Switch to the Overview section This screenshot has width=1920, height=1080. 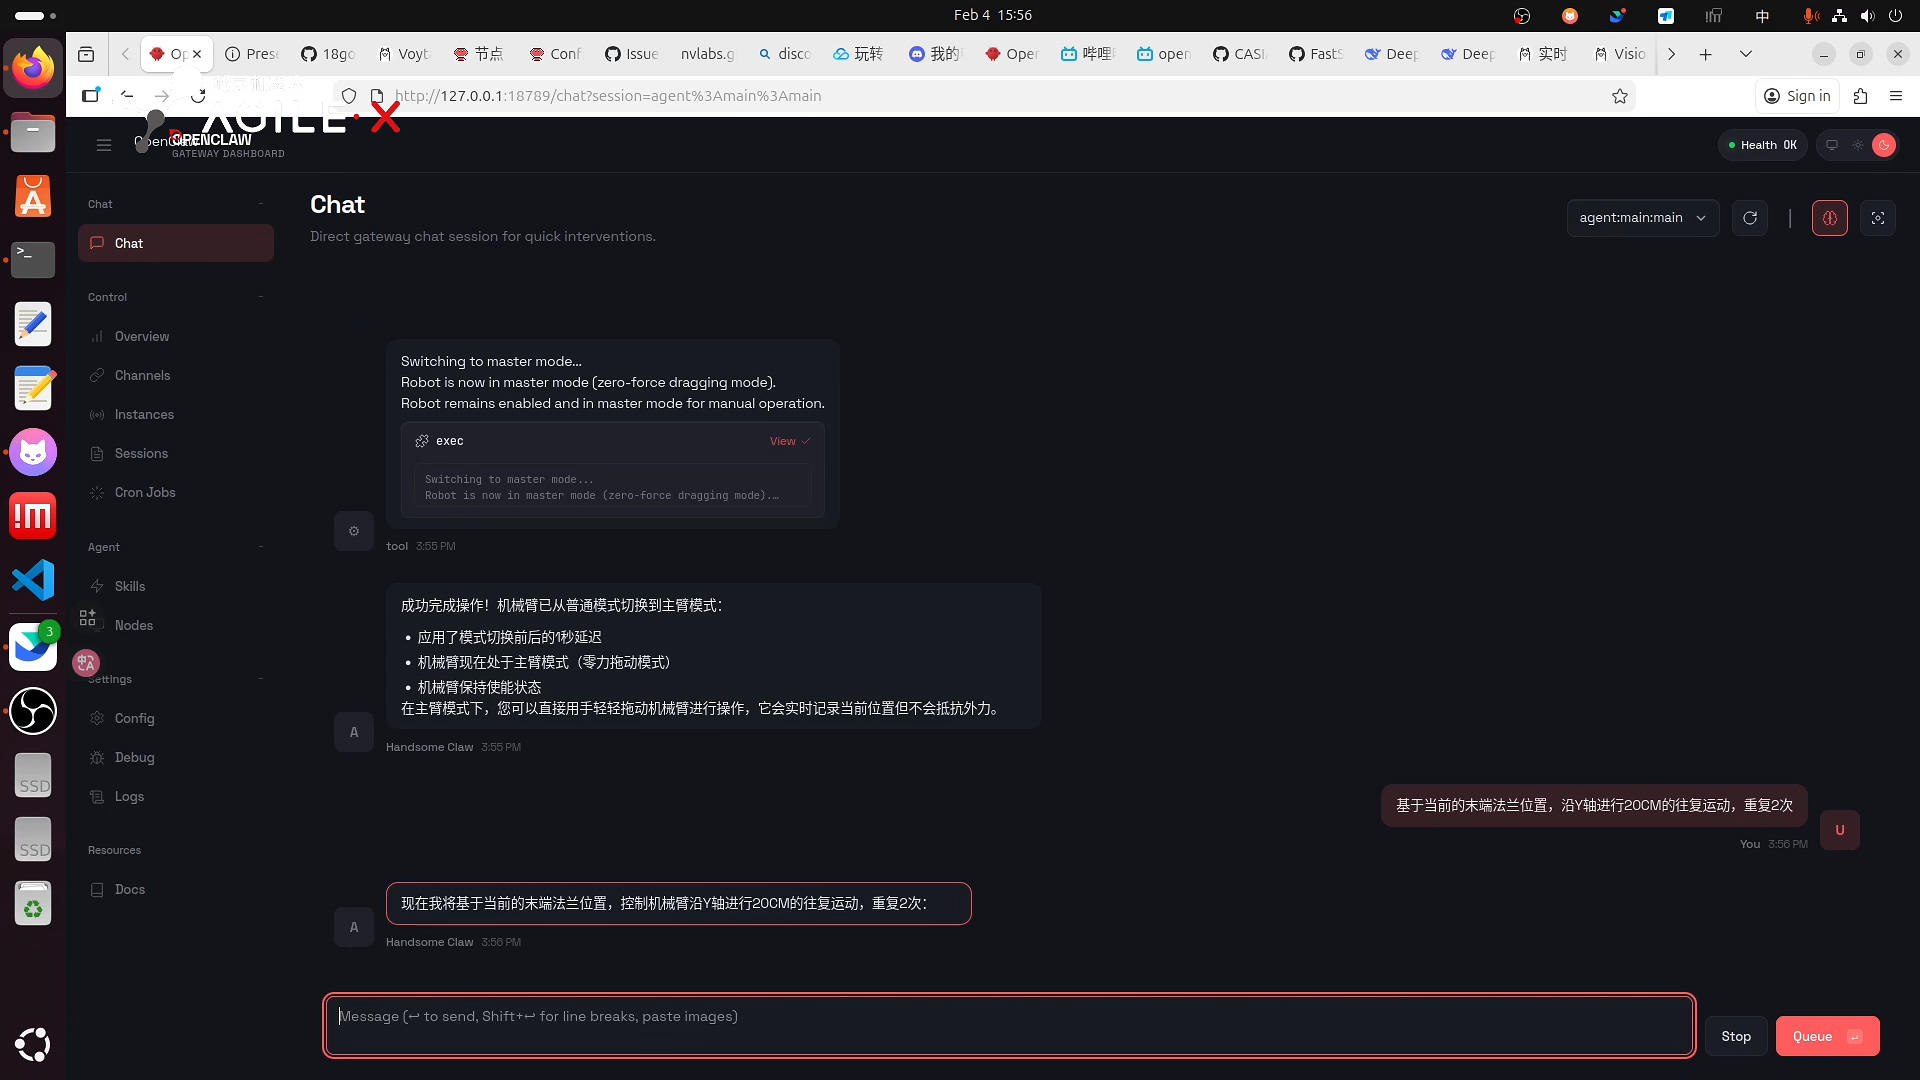click(141, 337)
